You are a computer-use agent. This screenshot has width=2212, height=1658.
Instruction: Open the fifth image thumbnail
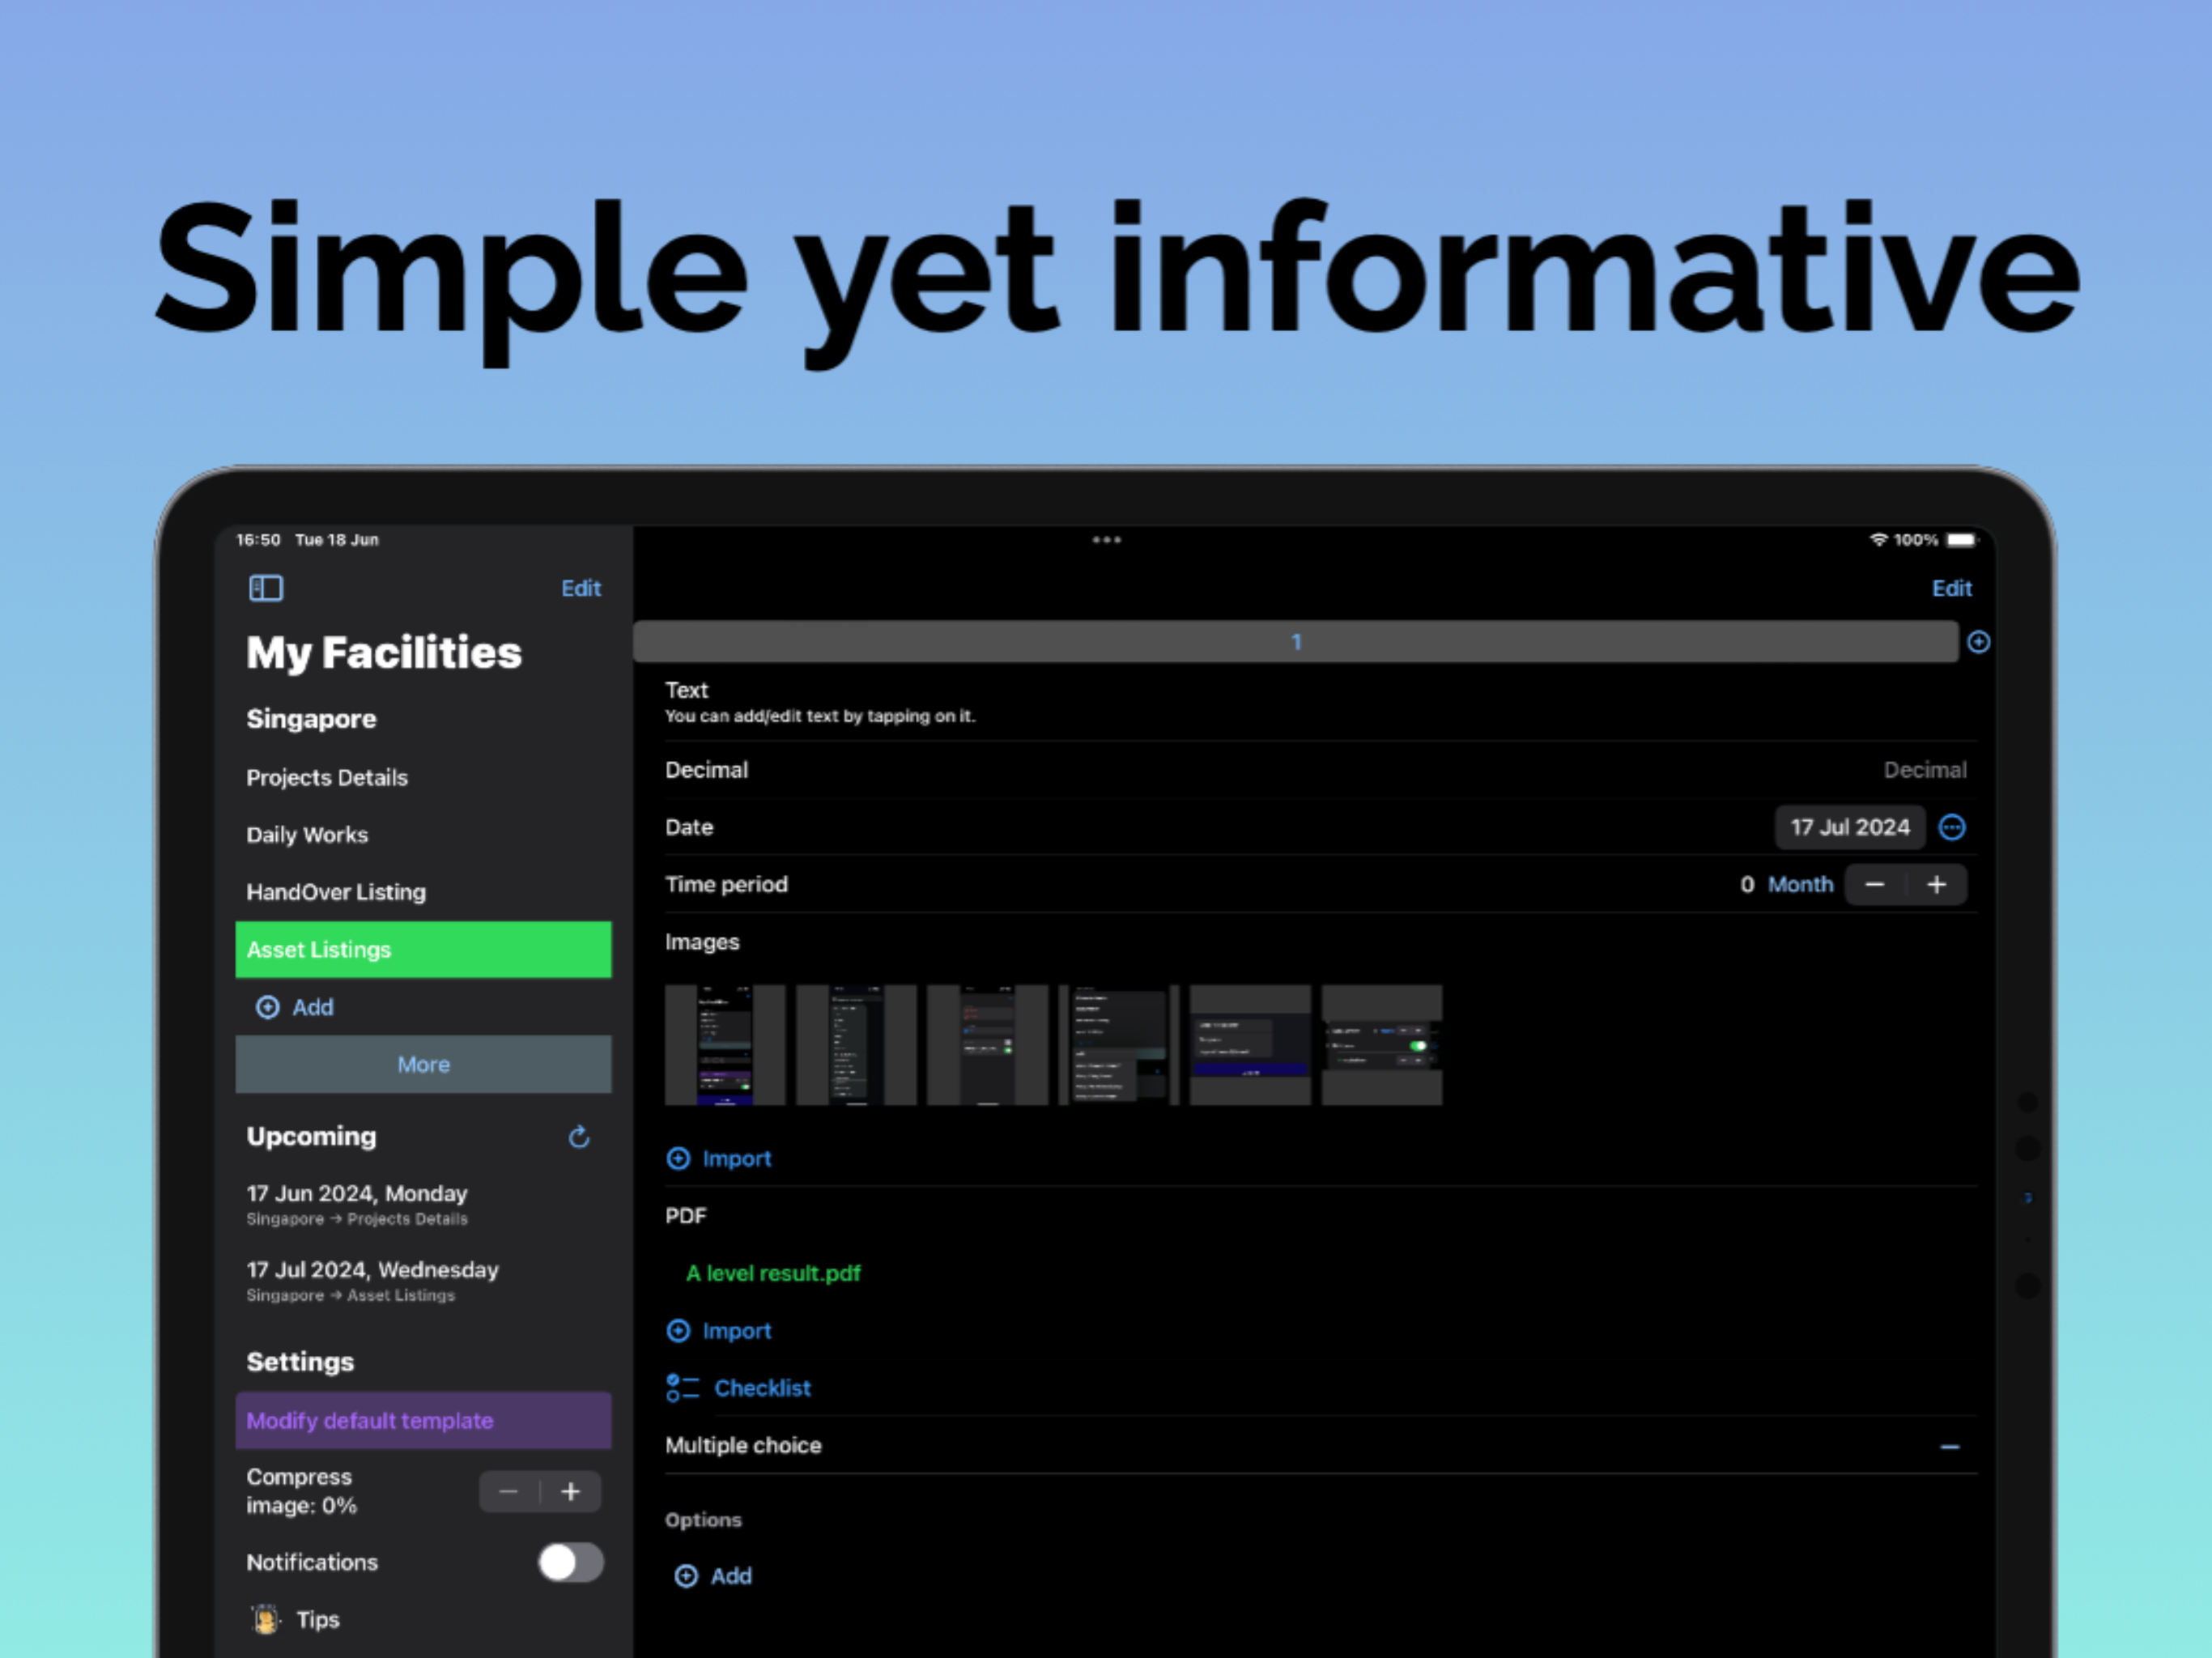1250,1045
